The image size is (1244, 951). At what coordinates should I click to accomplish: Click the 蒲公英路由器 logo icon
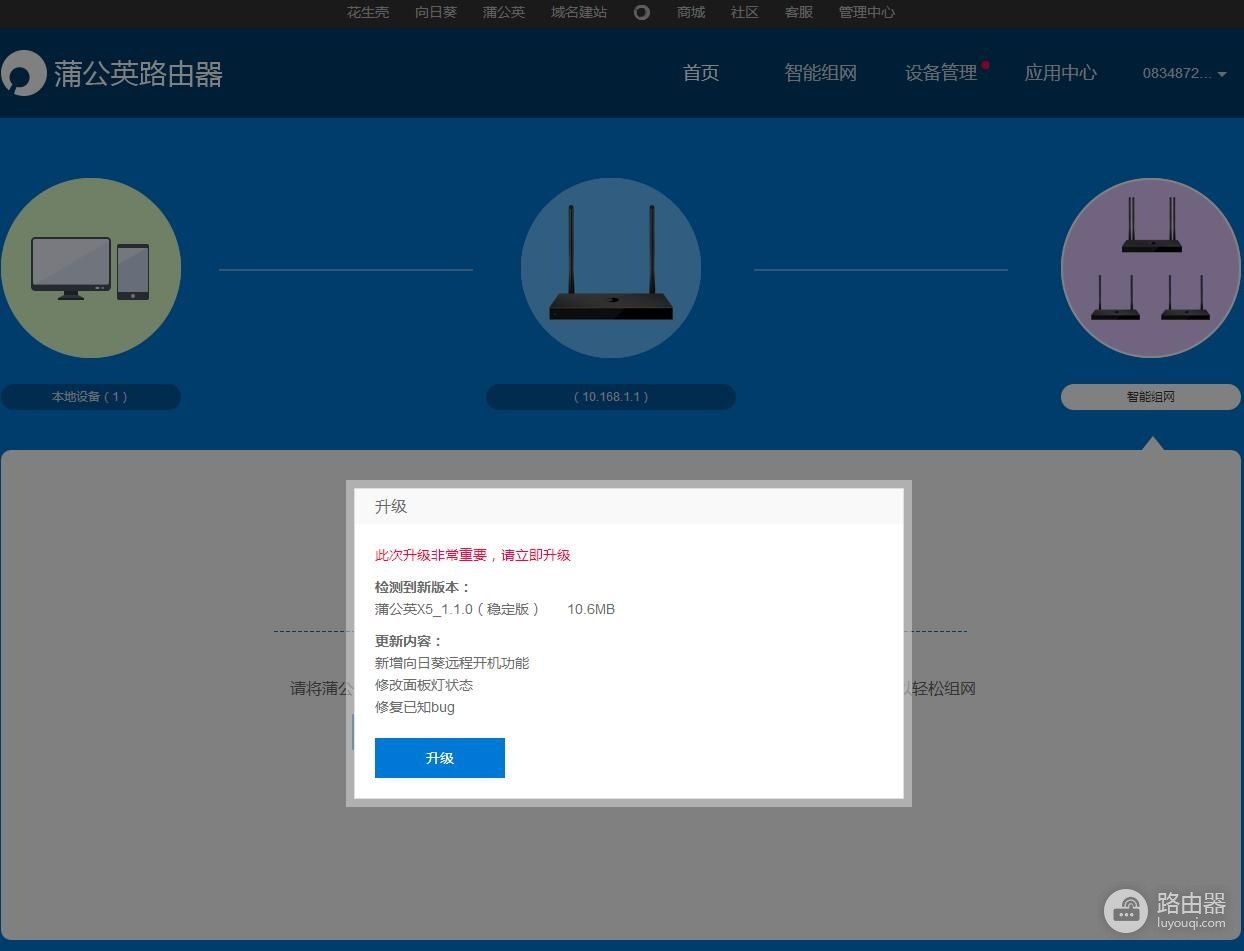23,73
